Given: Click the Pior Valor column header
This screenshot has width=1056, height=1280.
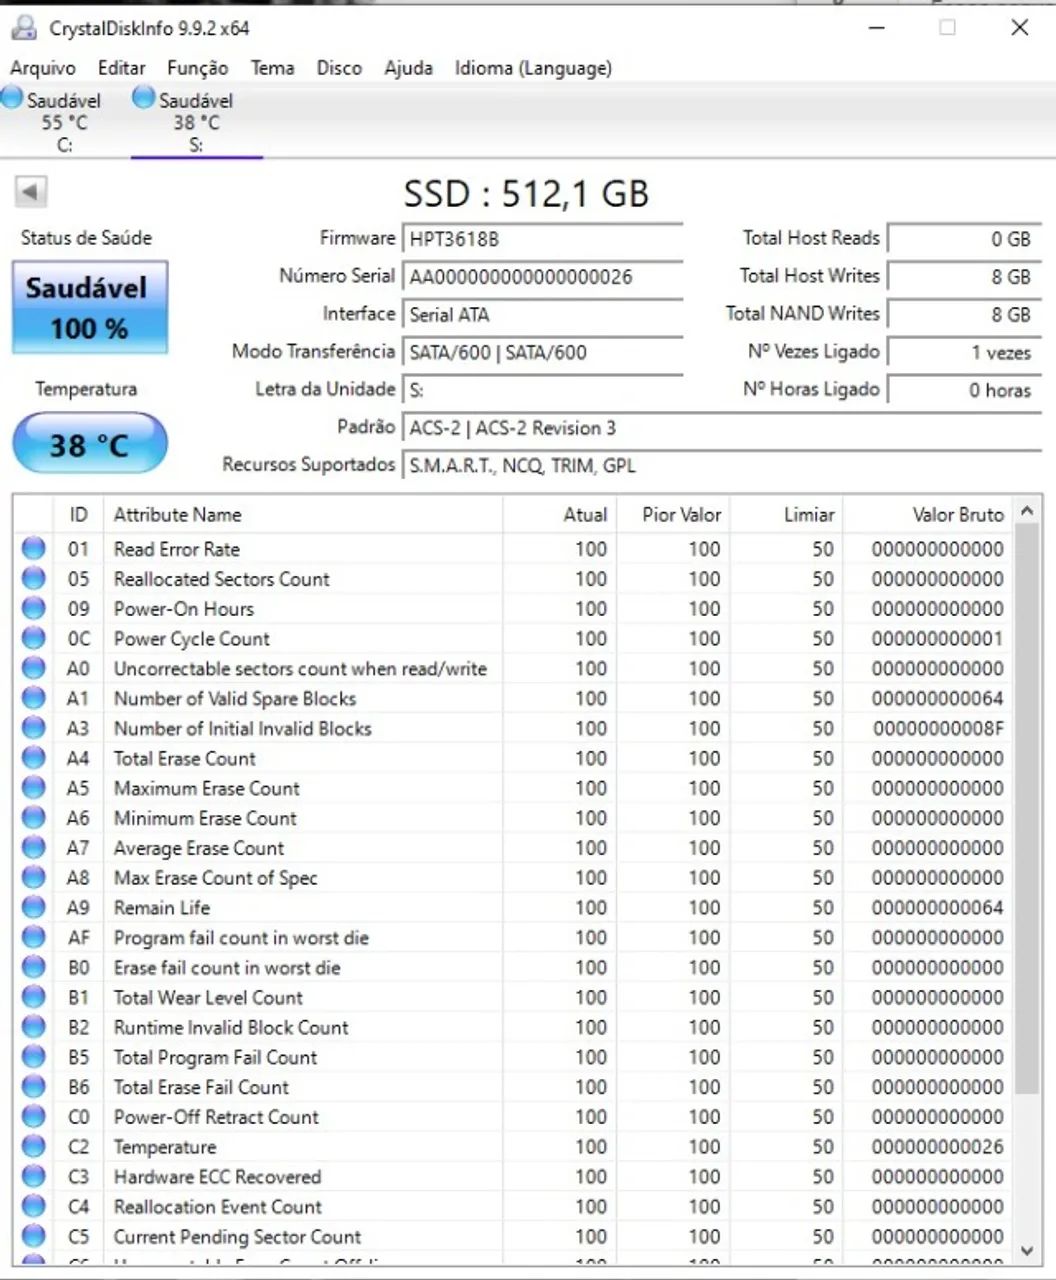Looking at the screenshot, I should tap(672, 514).
